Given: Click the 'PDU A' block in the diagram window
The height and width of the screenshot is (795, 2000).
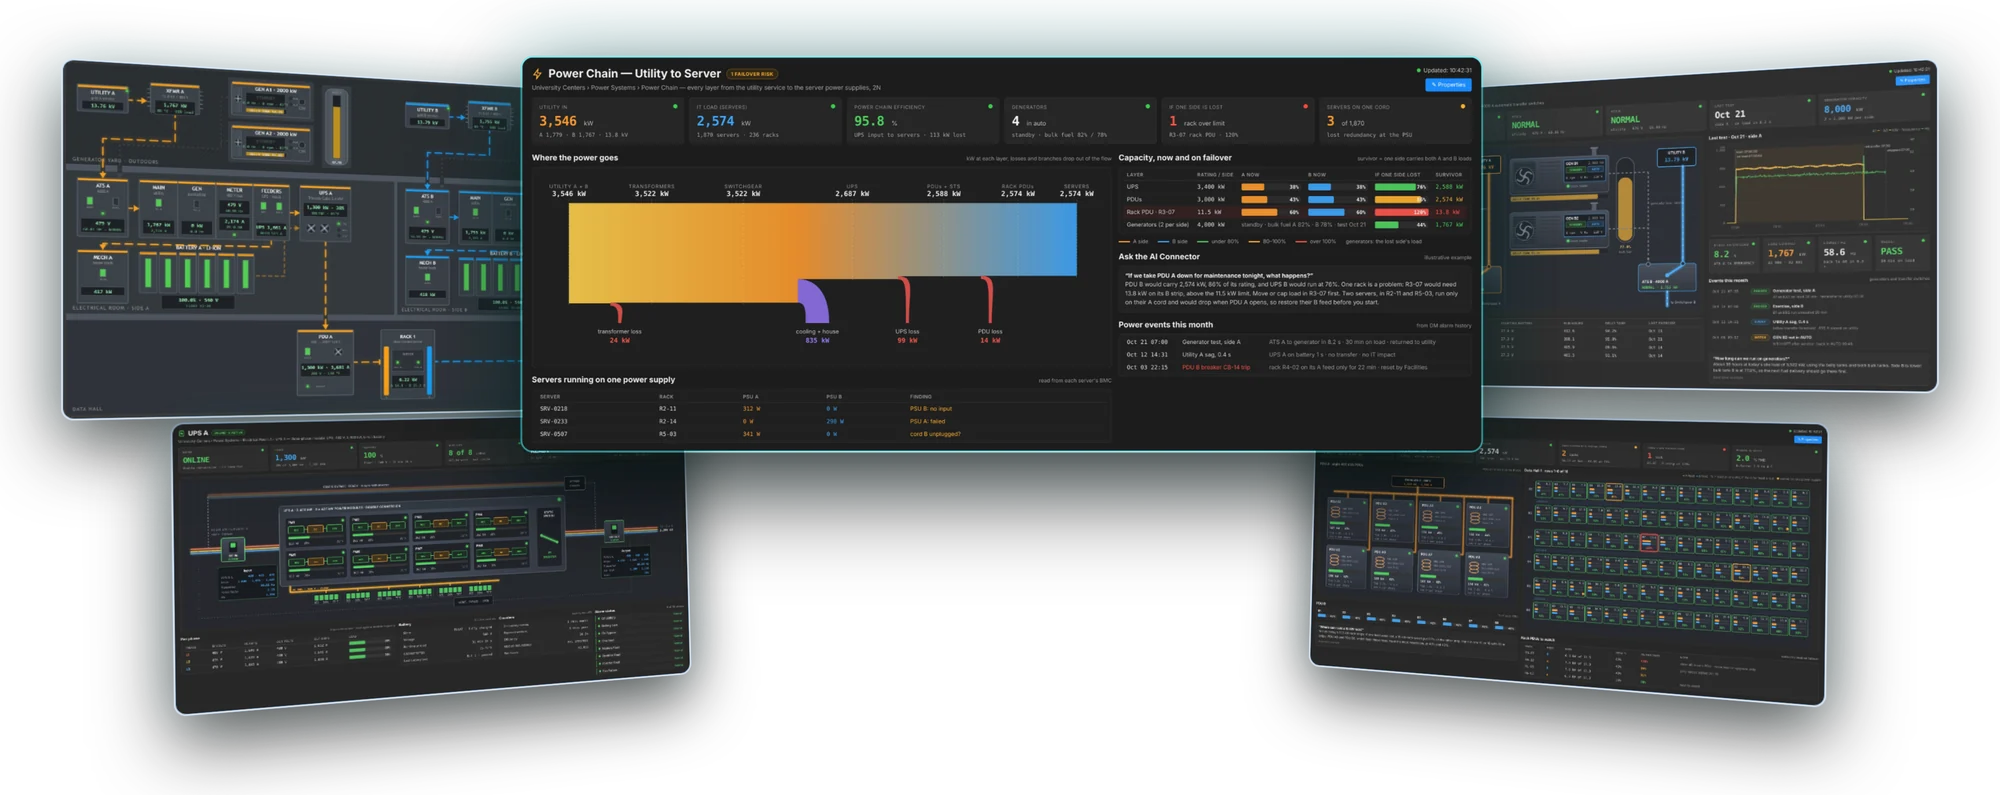Looking at the screenshot, I should pyautogui.click(x=326, y=362).
